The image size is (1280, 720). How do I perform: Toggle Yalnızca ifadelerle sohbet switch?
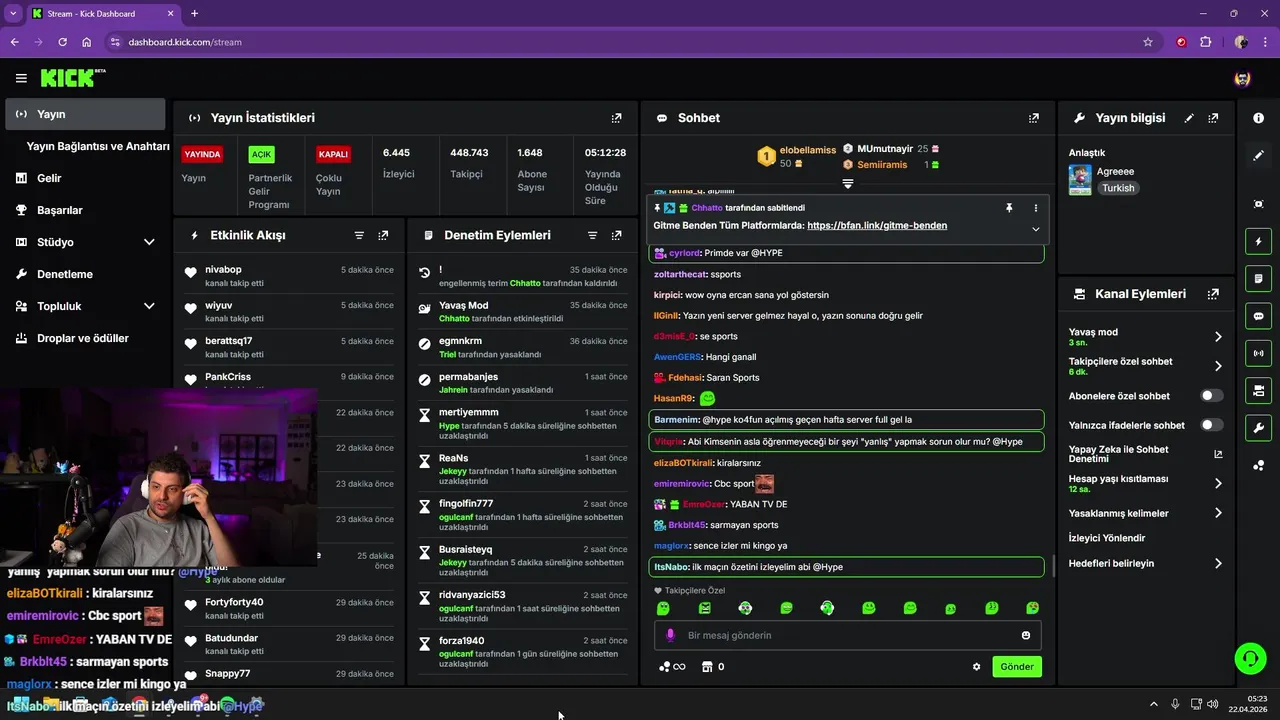pos(1211,425)
